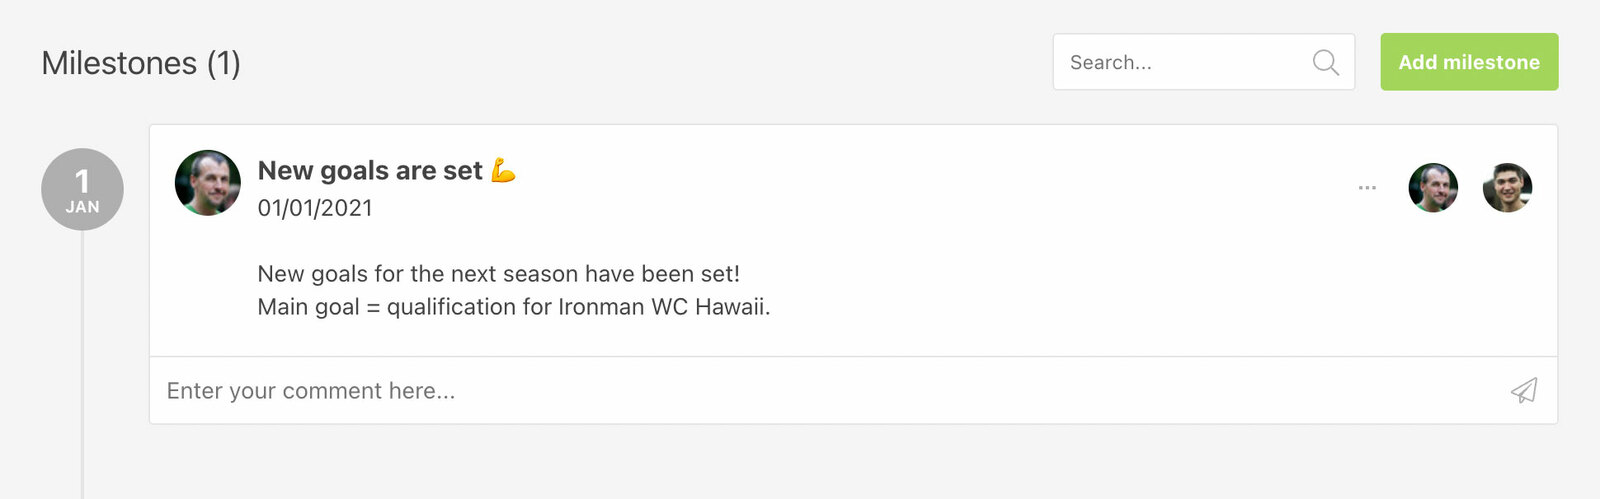
Task: Open the 'New goals are set' milestone title
Action: point(370,171)
